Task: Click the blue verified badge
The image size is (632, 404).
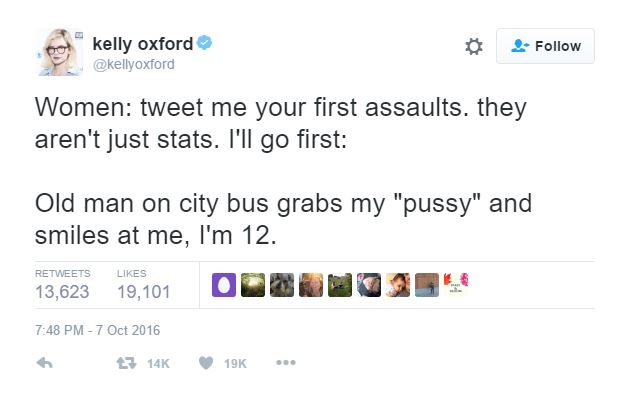Action: (x=204, y=42)
